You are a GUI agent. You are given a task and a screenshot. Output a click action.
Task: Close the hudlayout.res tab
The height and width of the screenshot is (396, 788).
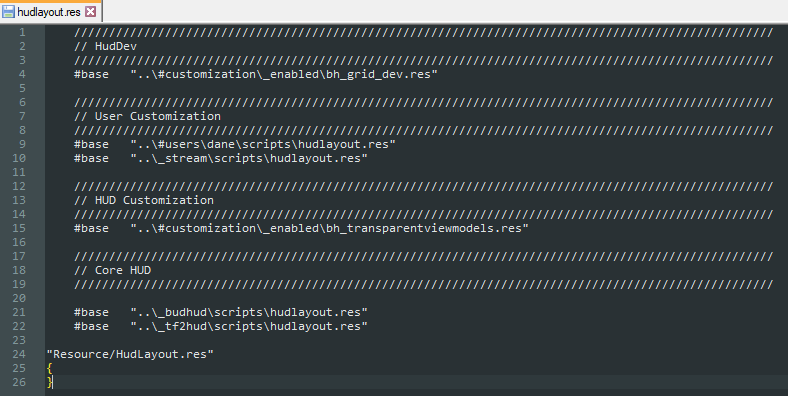(x=90, y=12)
